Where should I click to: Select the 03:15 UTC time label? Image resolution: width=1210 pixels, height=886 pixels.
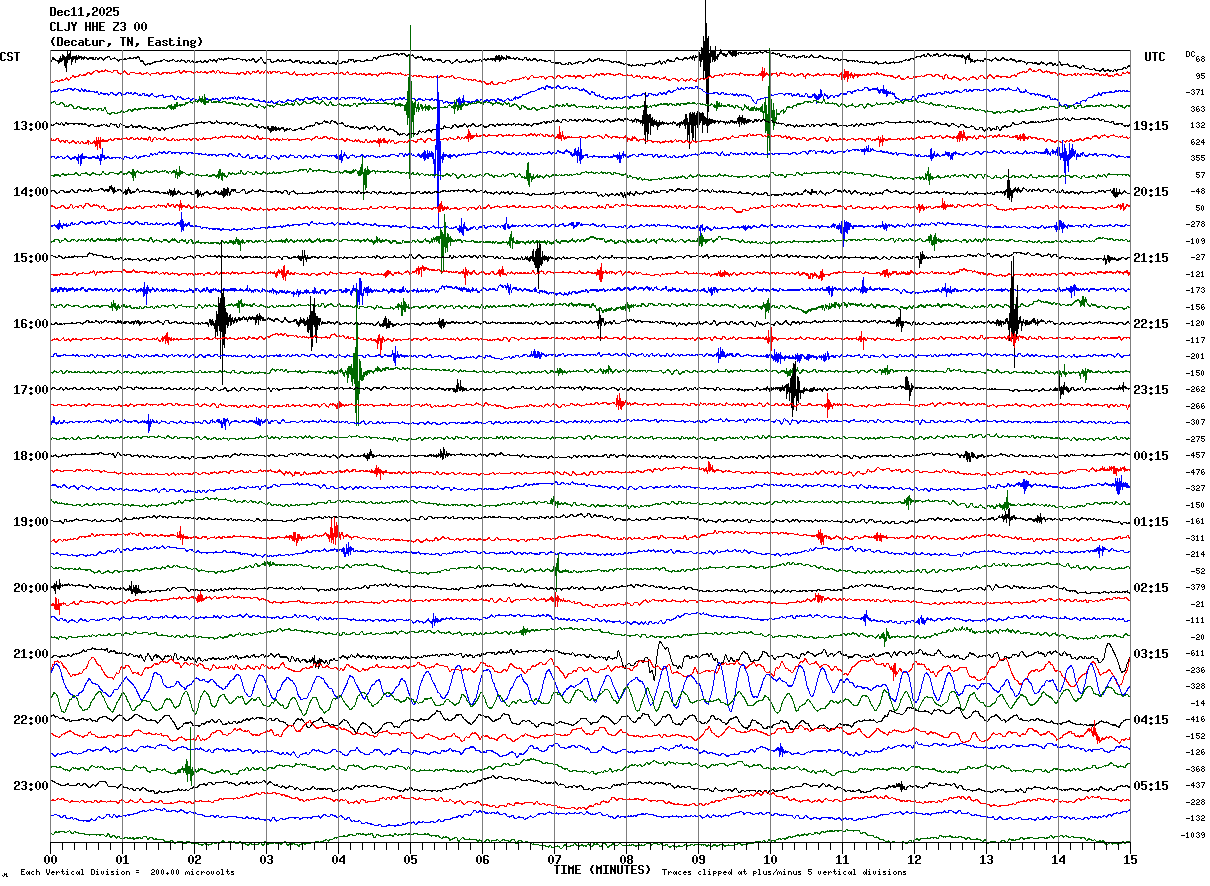[x=1151, y=654]
